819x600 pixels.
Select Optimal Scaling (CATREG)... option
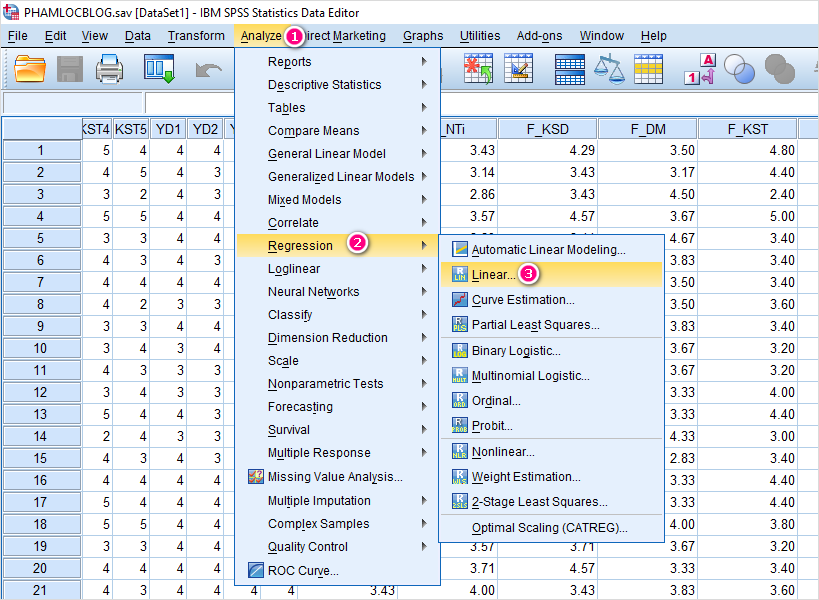pyautogui.click(x=549, y=528)
